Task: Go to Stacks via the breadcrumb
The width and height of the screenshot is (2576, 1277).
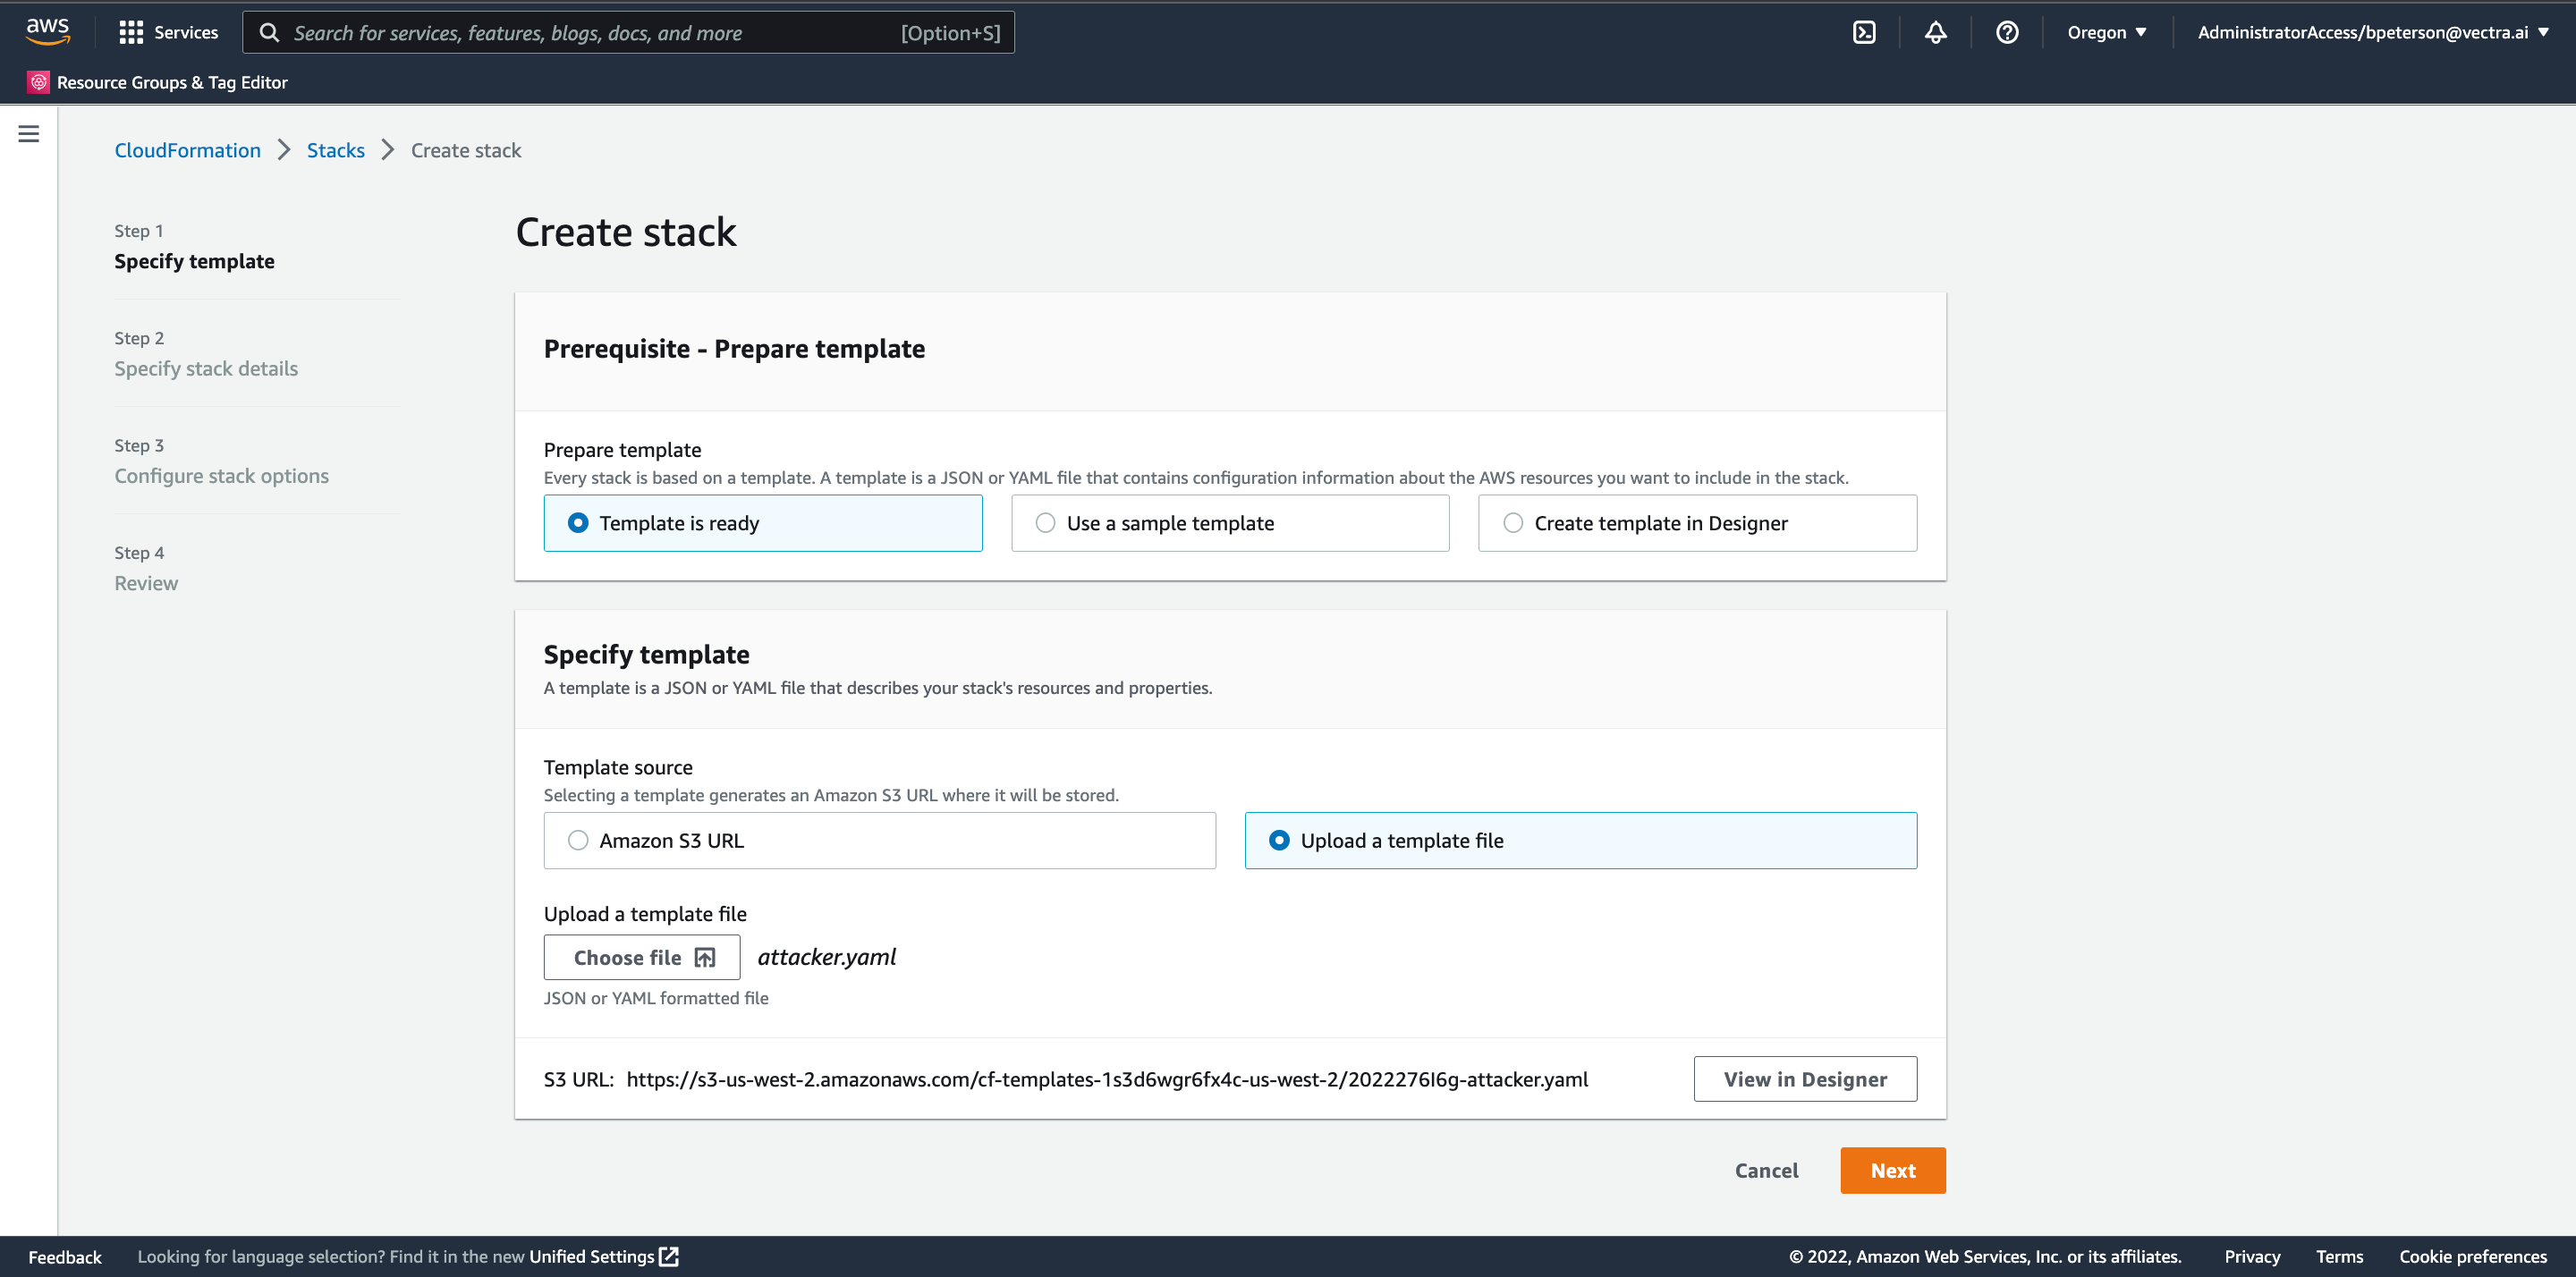Action: (x=335, y=149)
